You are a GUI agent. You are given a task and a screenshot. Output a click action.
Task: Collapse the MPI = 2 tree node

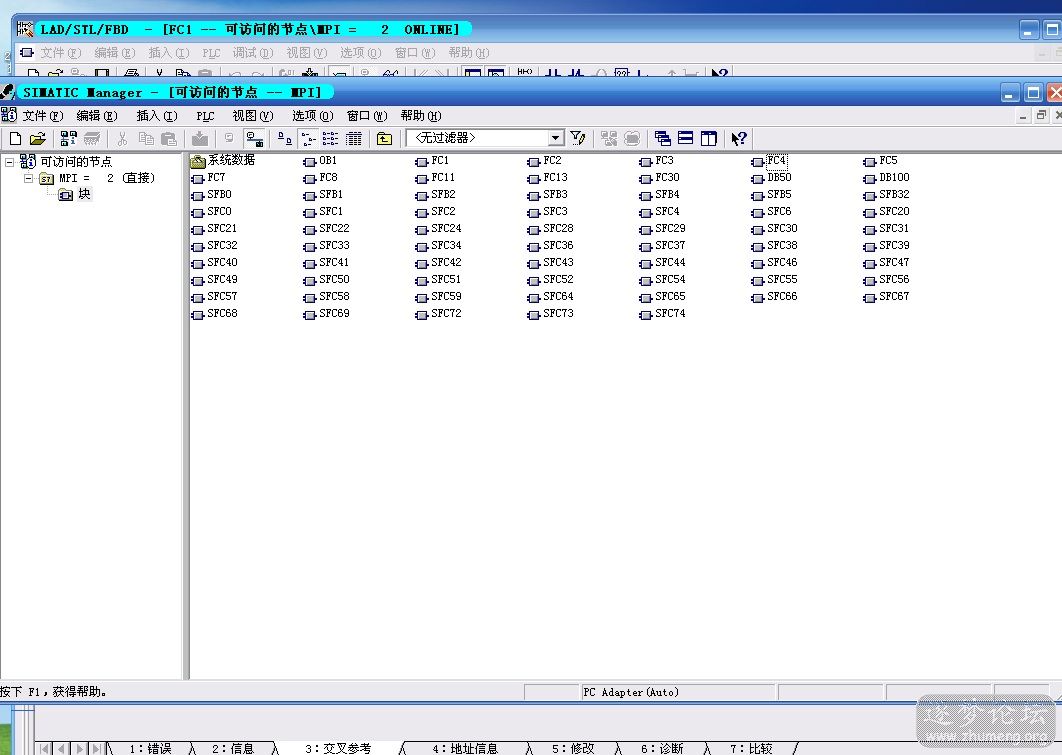point(28,179)
